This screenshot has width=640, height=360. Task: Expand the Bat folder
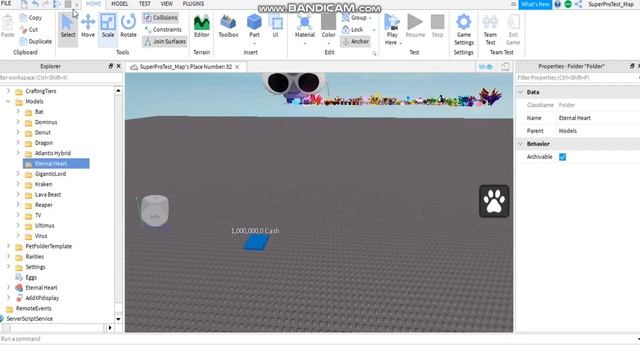[18, 111]
